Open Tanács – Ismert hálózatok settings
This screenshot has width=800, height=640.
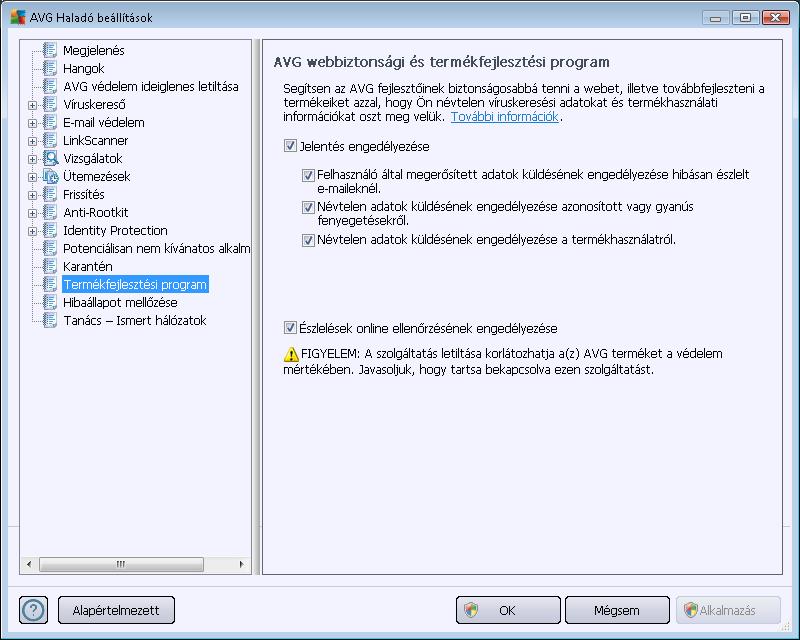pyautogui.click(x=135, y=321)
